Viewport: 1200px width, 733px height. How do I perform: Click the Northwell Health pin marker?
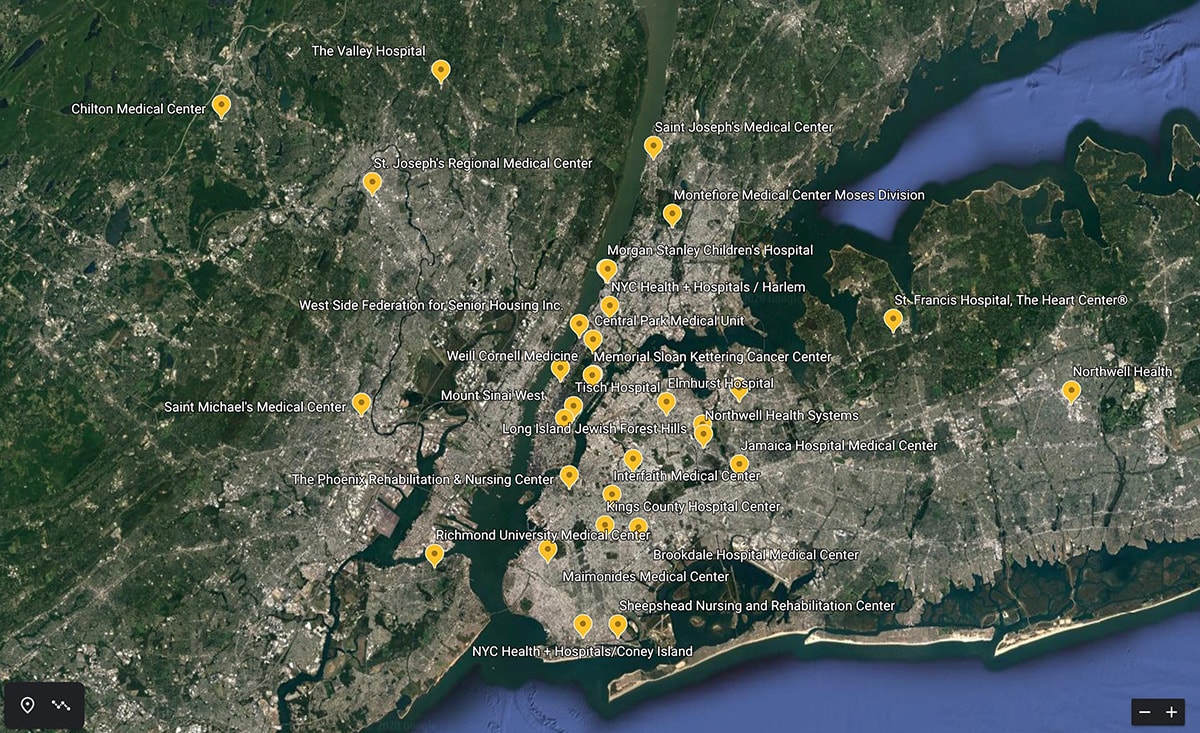(x=1071, y=391)
